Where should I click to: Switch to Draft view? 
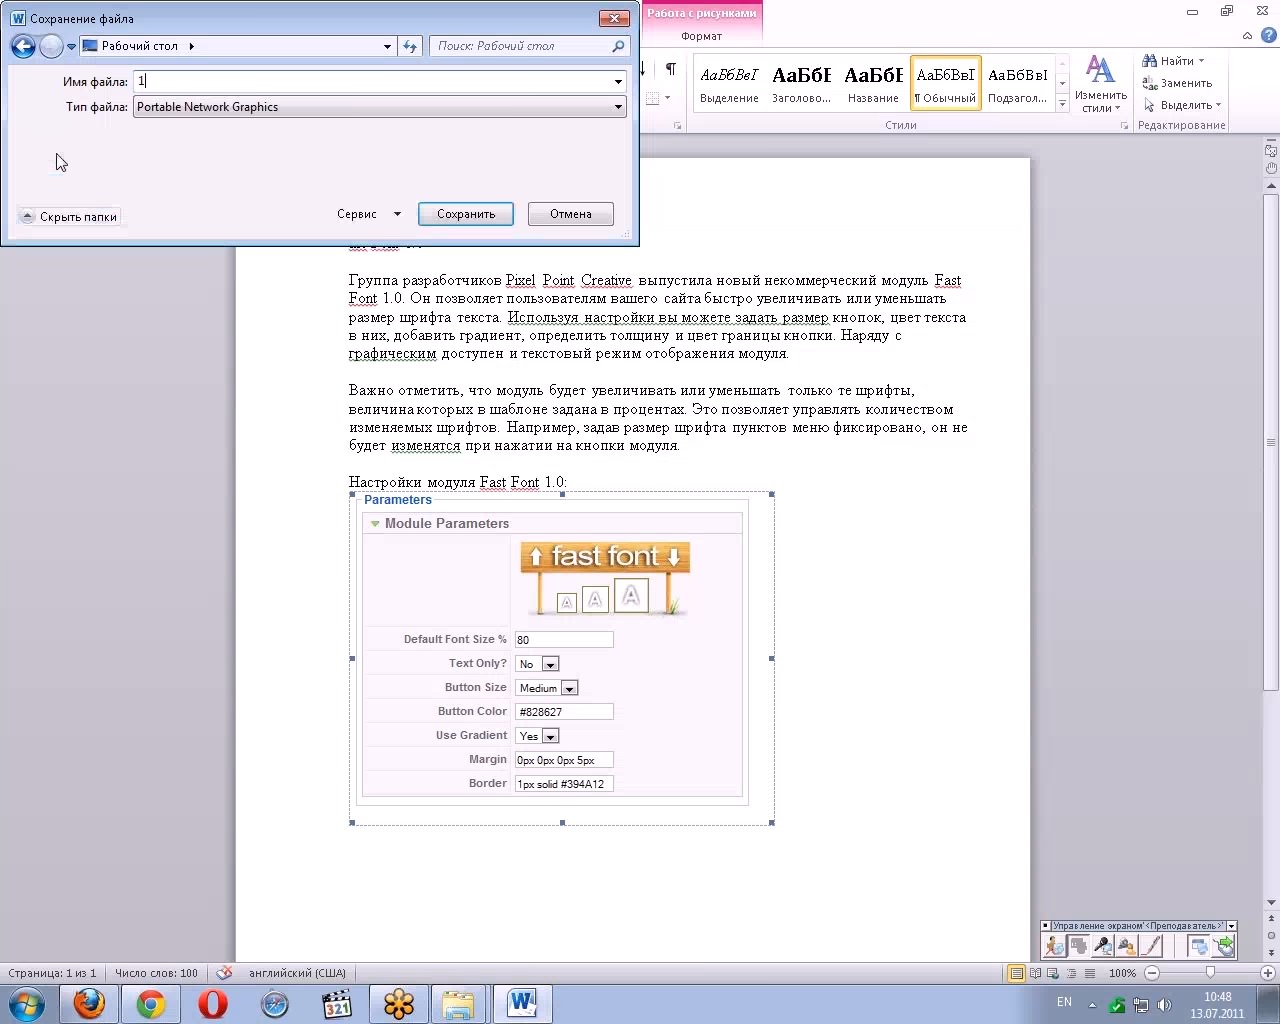click(x=1090, y=973)
